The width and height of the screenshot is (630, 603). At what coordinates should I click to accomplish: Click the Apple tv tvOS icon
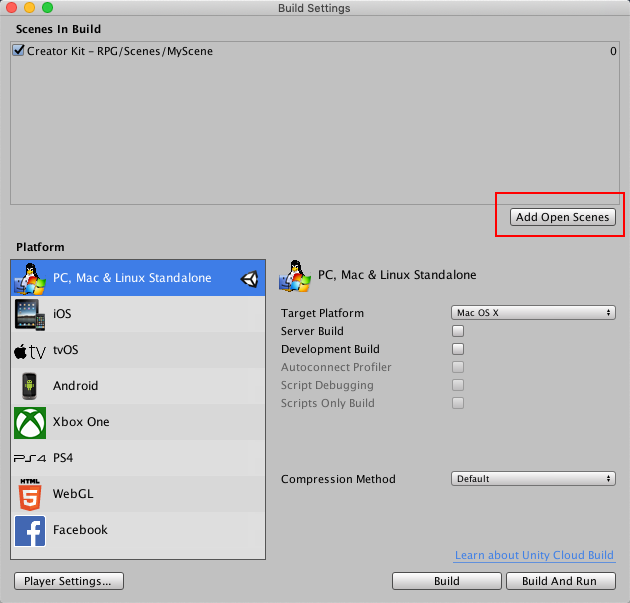tap(30, 351)
